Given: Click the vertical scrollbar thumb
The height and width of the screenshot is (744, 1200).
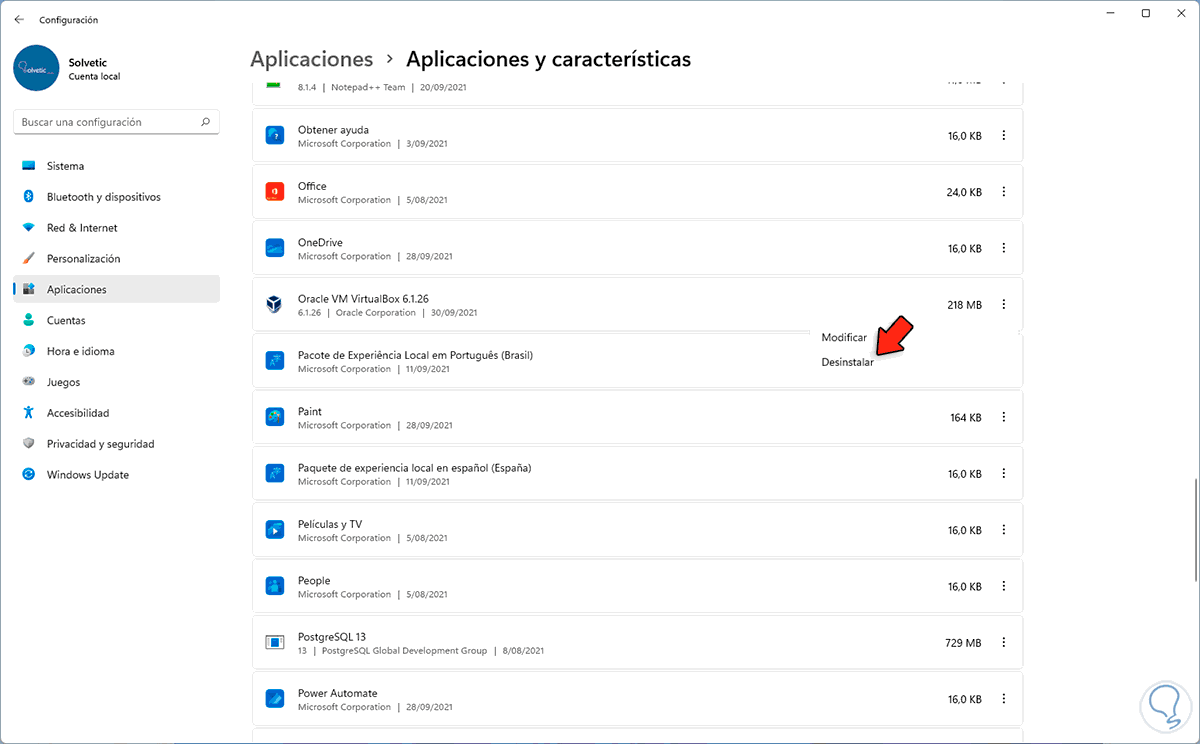Looking at the screenshot, I should tap(1196, 531).
